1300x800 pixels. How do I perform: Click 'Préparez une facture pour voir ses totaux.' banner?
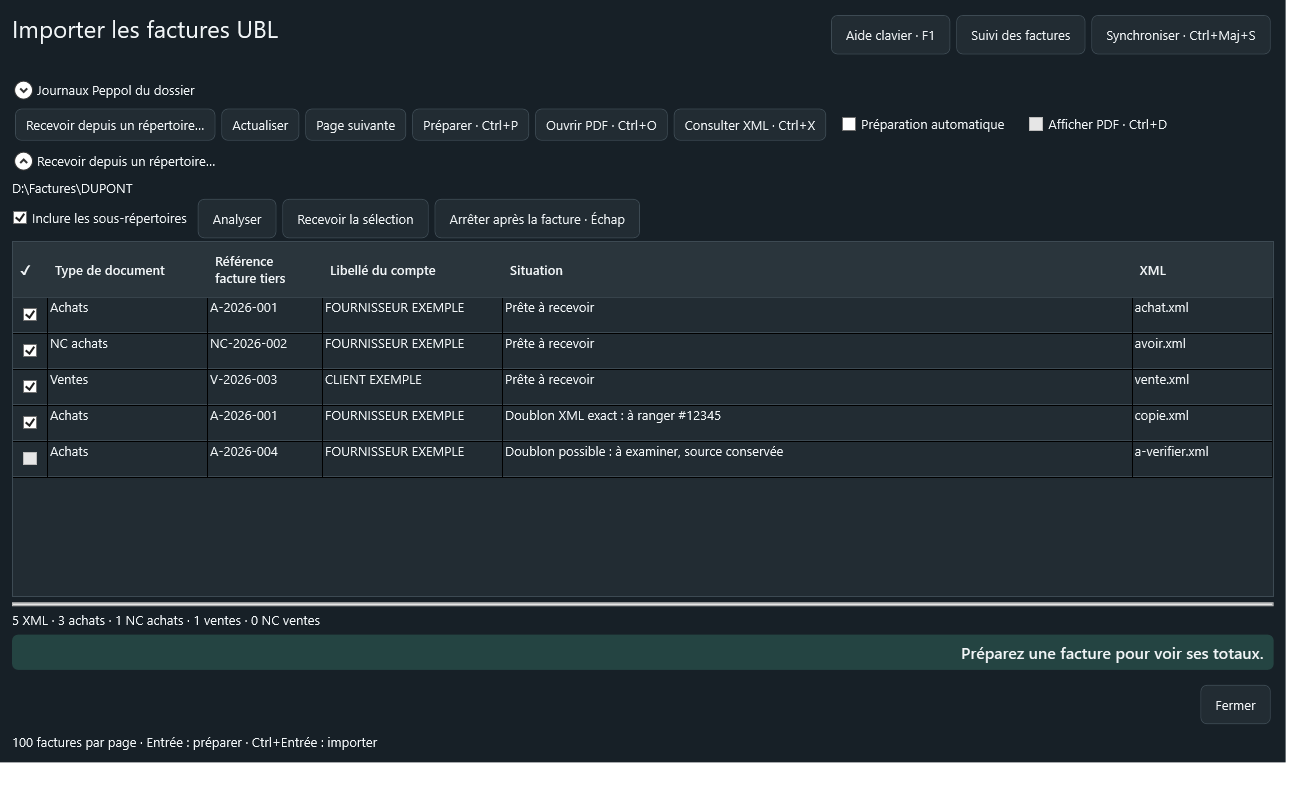642,653
